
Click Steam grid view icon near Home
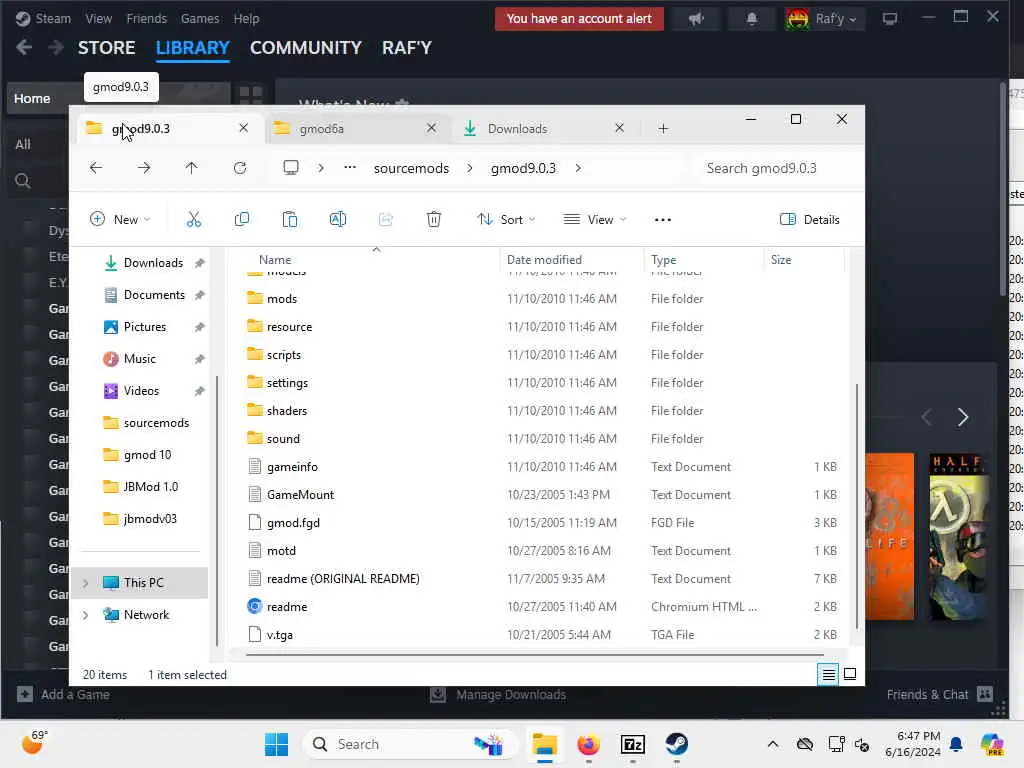pyautogui.click(x=251, y=95)
